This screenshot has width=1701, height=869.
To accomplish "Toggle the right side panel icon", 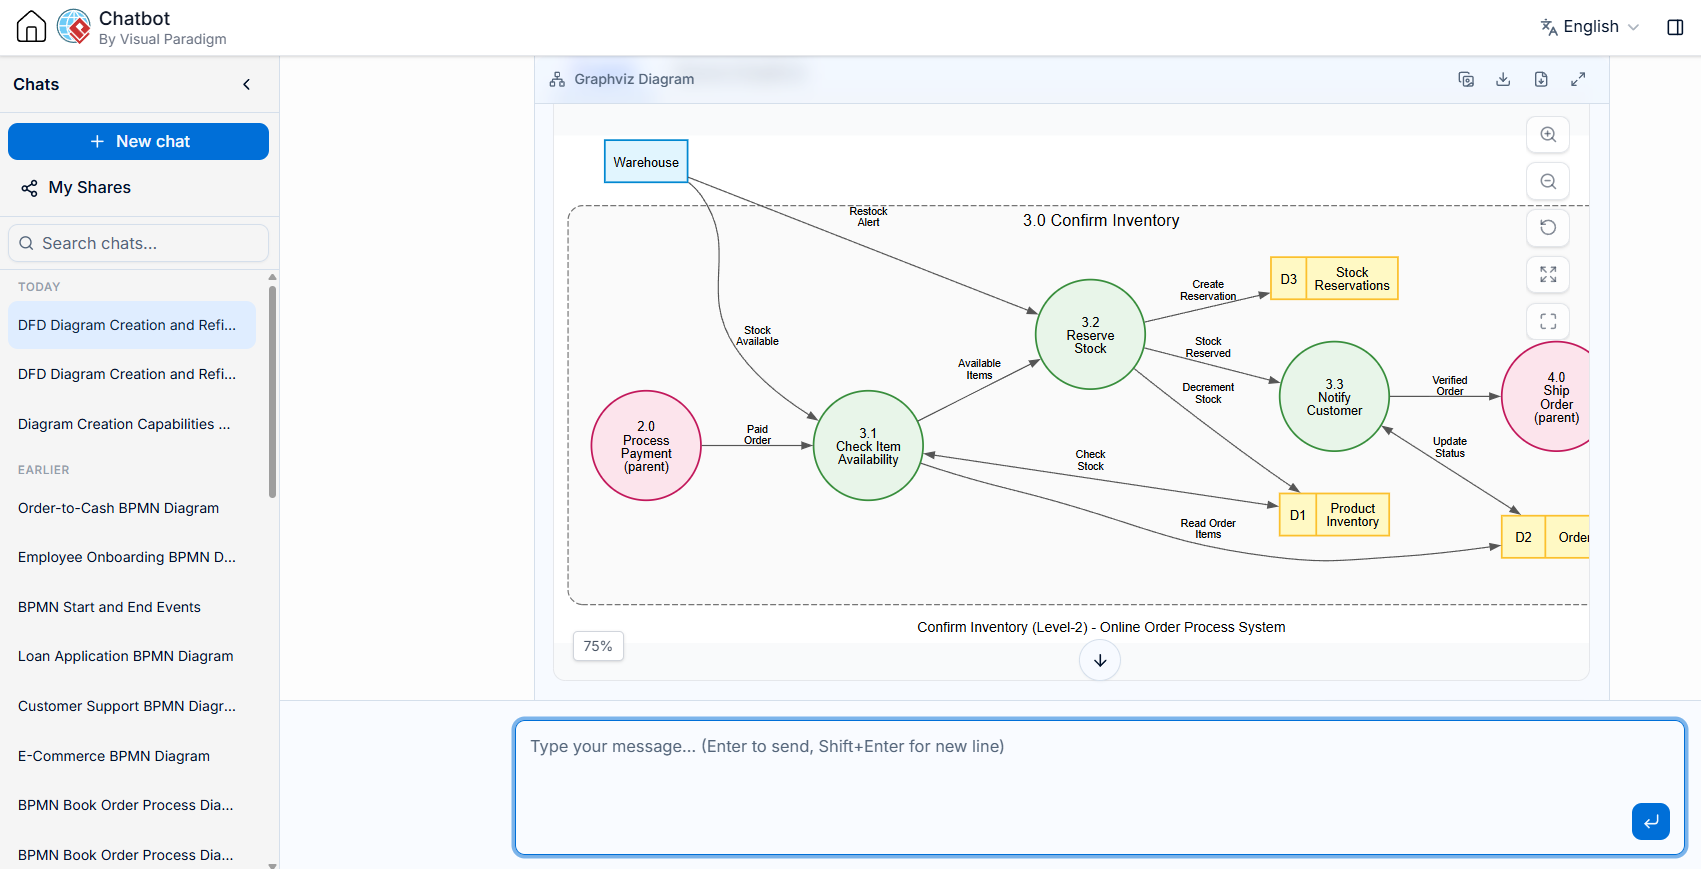I will tap(1675, 27).
